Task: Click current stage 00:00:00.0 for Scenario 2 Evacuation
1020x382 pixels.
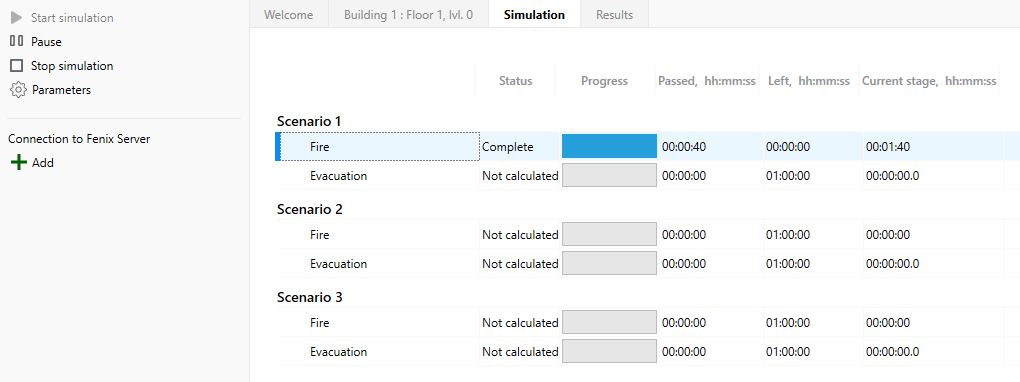Action: point(892,264)
